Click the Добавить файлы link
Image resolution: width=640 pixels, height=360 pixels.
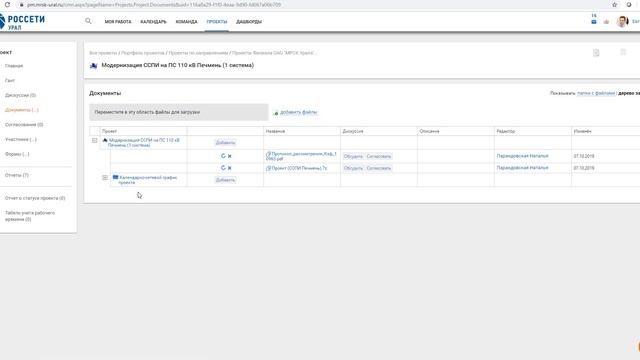(x=298, y=112)
